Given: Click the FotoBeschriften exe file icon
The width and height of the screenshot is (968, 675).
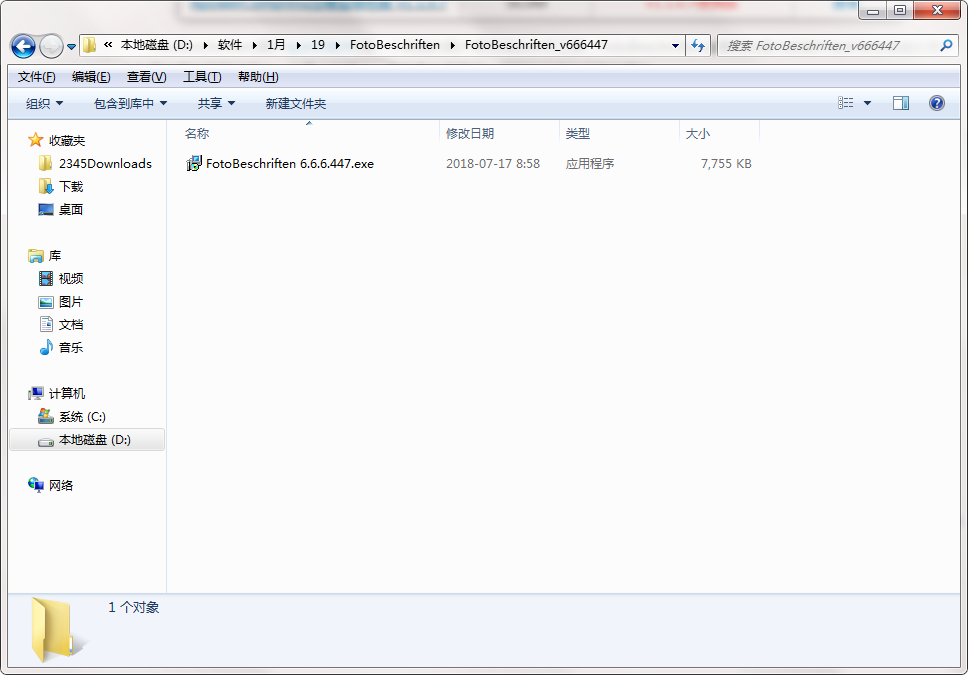Looking at the screenshot, I should point(194,163).
